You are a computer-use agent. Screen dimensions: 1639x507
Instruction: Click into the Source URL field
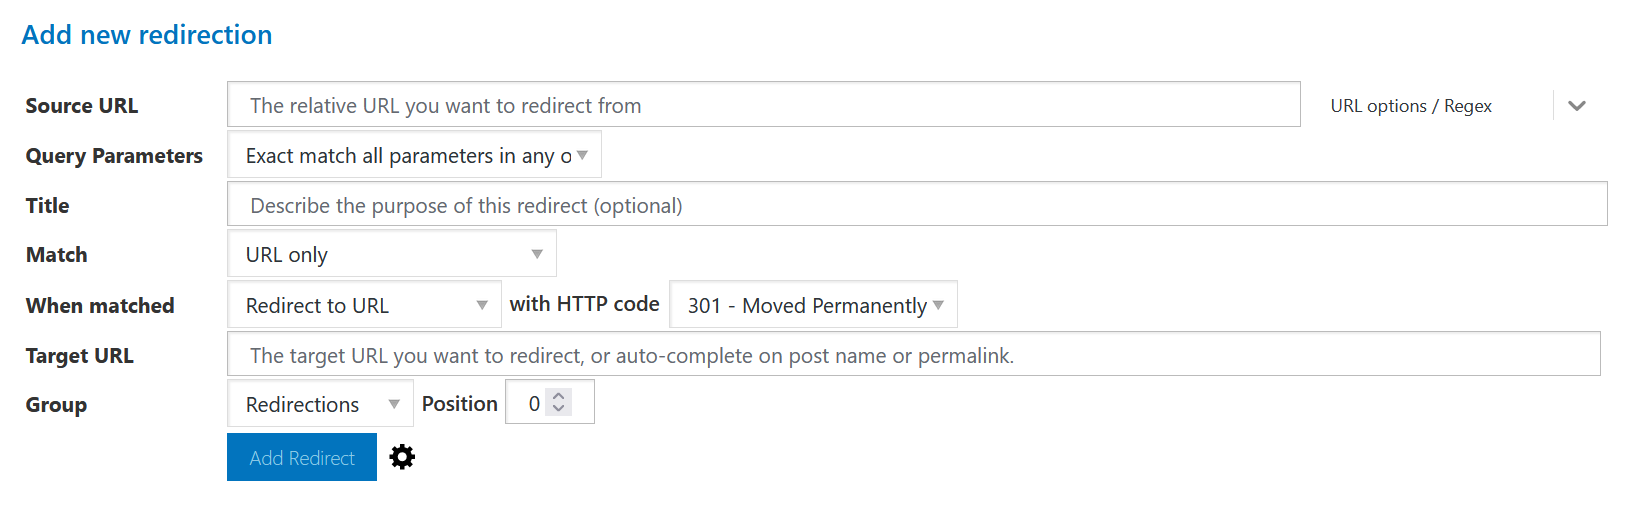[763, 105]
